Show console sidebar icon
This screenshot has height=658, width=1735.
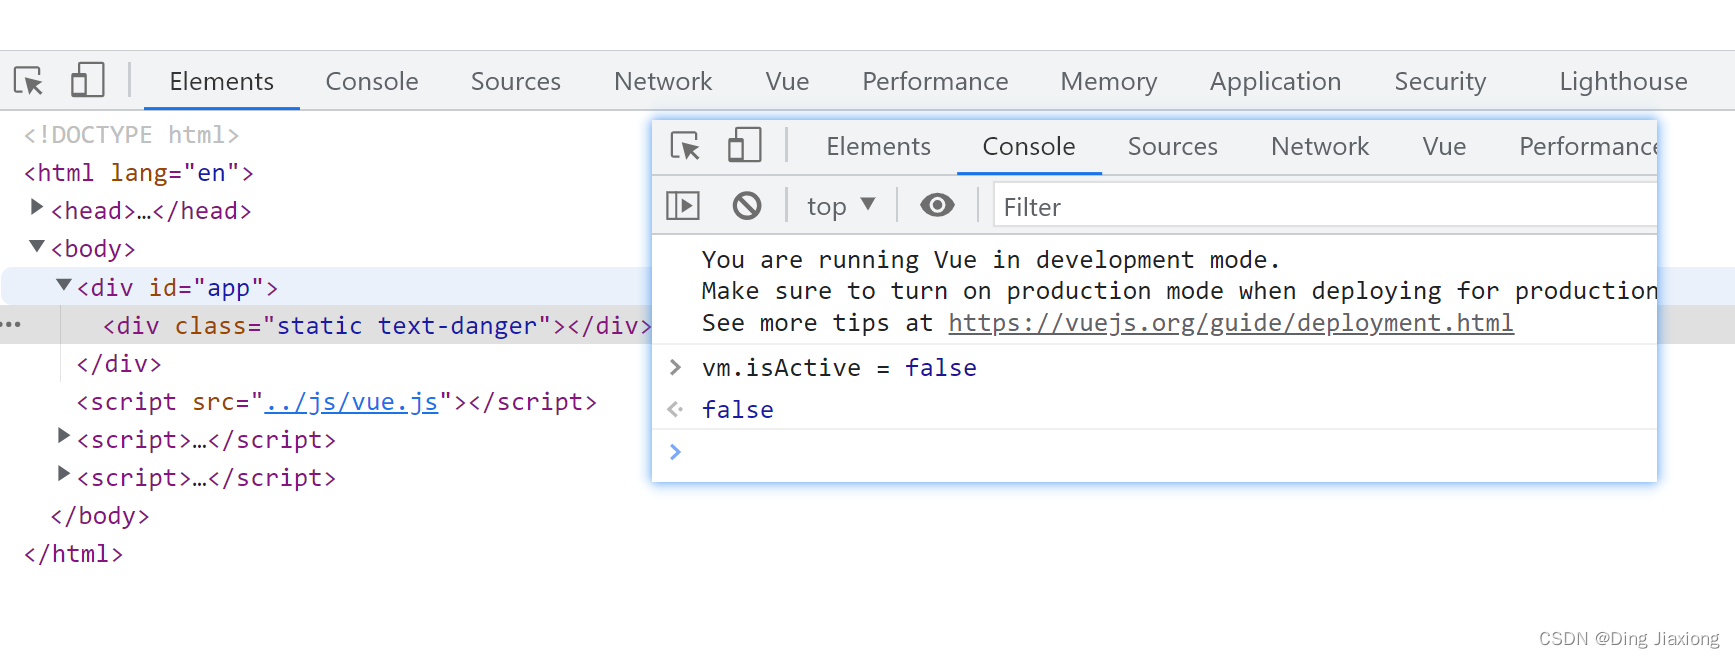point(683,206)
